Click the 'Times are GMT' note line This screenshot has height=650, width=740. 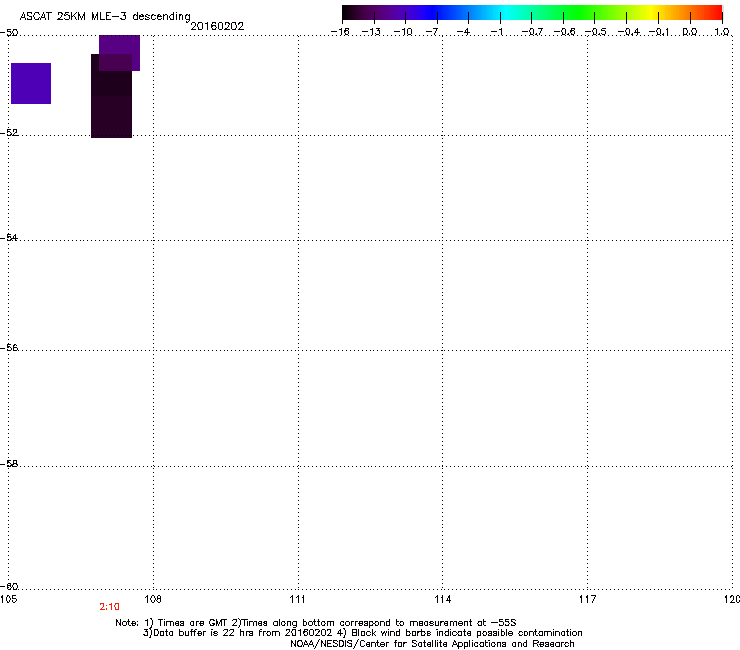click(316, 623)
